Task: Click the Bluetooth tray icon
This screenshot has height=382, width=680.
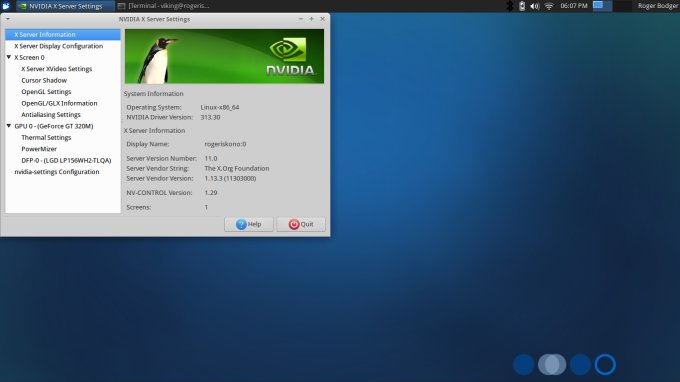Action: (x=510, y=6)
